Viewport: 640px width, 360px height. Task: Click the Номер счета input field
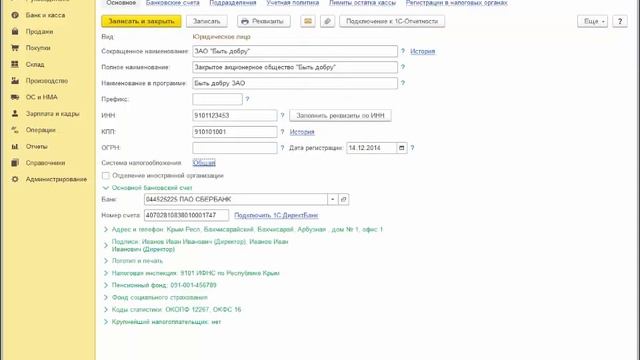tap(186, 215)
